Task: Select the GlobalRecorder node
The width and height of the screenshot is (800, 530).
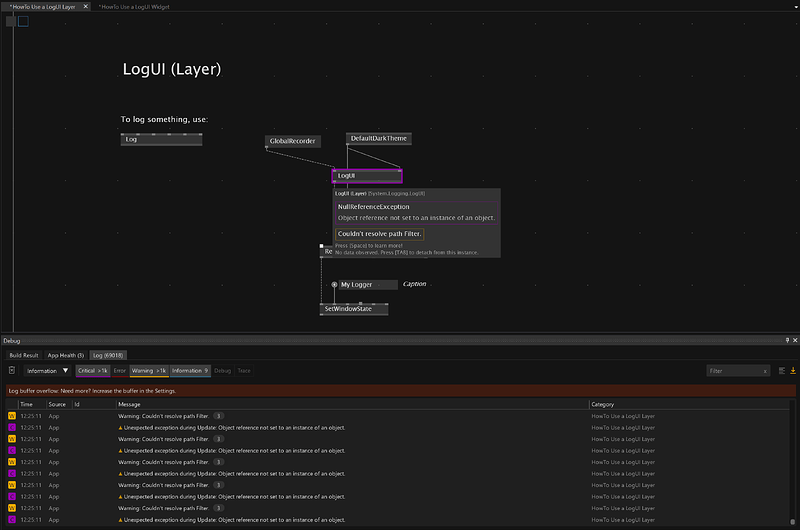Action: pyautogui.click(x=292, y=141)
